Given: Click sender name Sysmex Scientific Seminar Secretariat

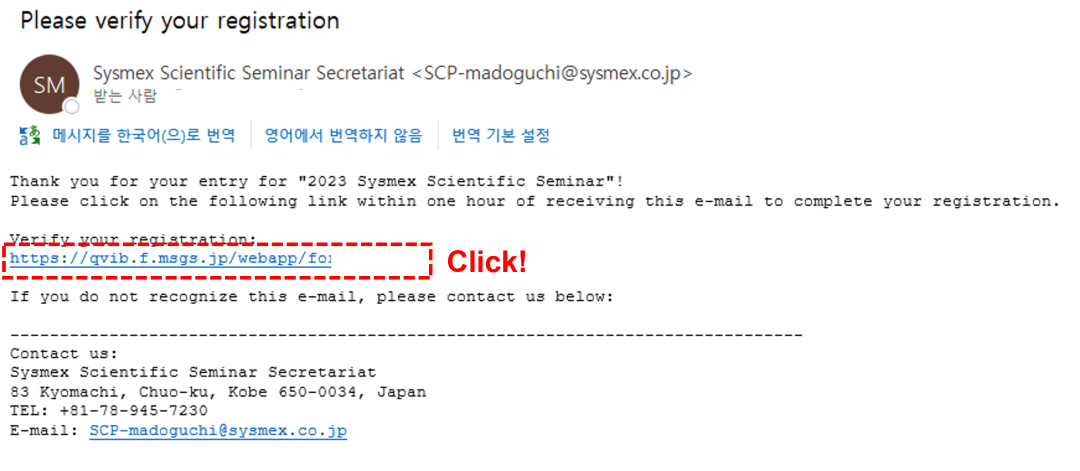Looking at the screenshot, I should (249, 74).
